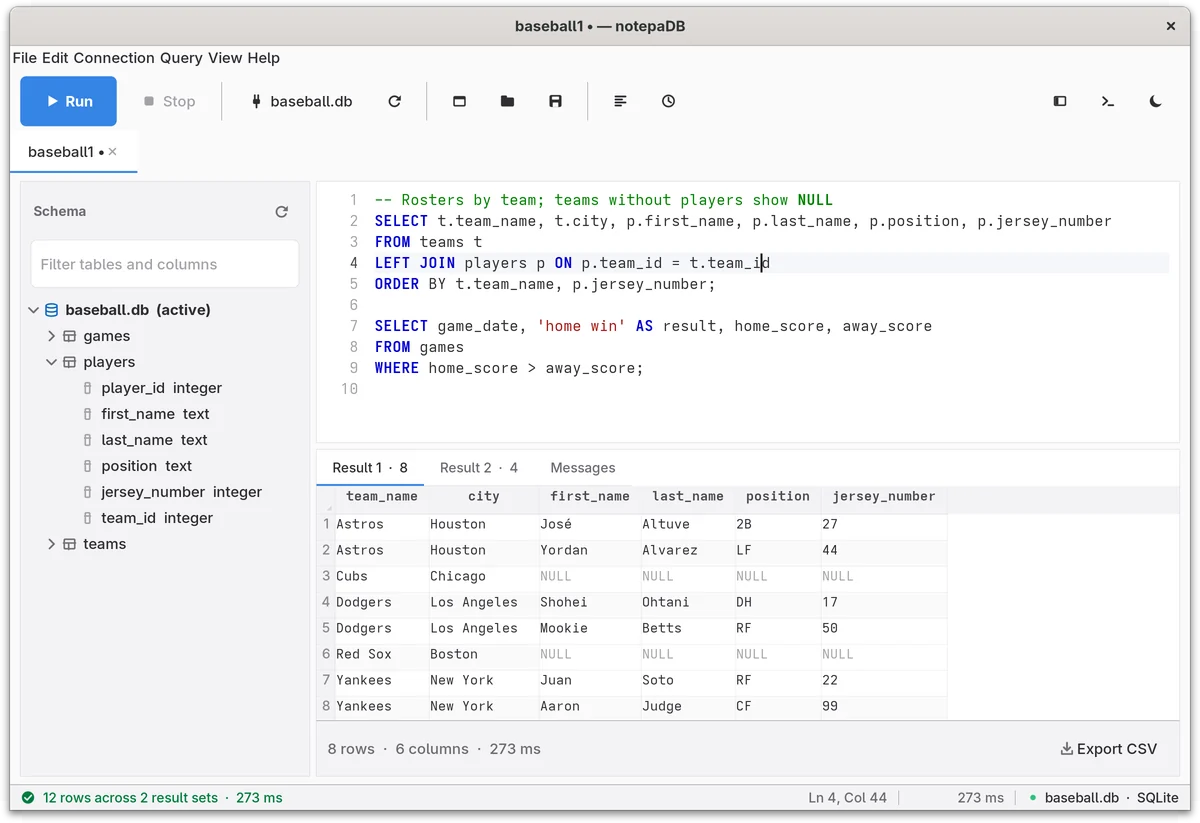Image resolution: width=1200 pixels, height=823 pixels.
Task: Open the baseball.db connection selector
Action: click(x=301, y=101)
